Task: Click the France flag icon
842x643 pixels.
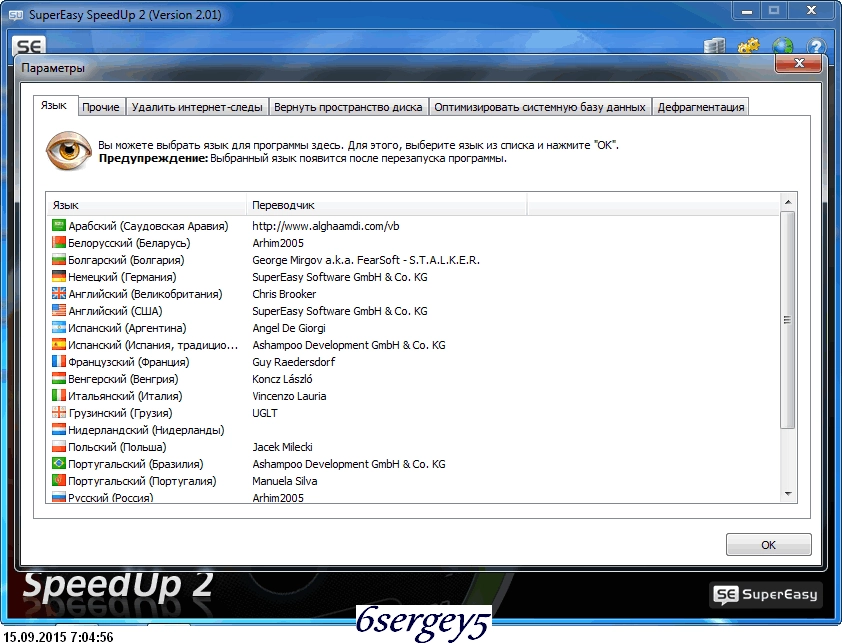Action: (x=59, y=362)
